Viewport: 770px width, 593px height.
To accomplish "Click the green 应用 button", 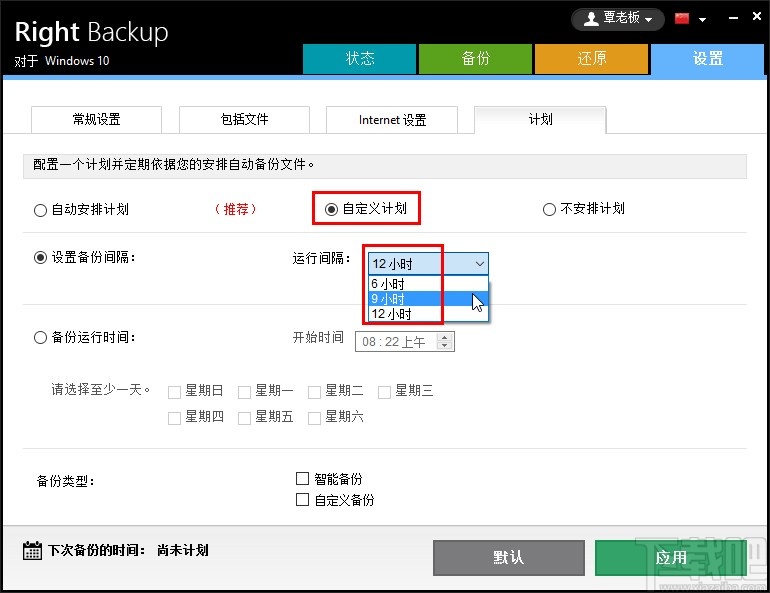I will (671, 558).
